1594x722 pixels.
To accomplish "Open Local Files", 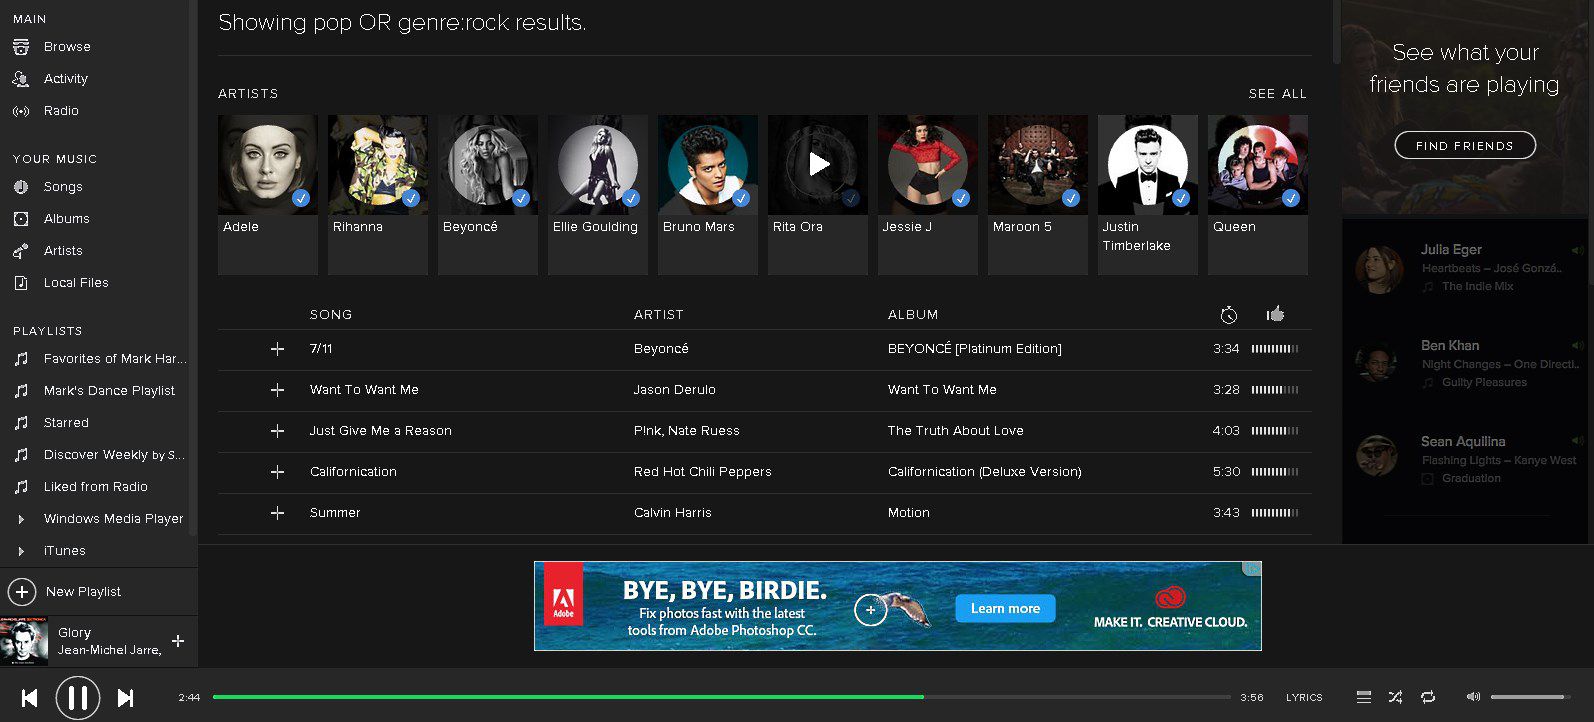I will [x=76, y=283].
